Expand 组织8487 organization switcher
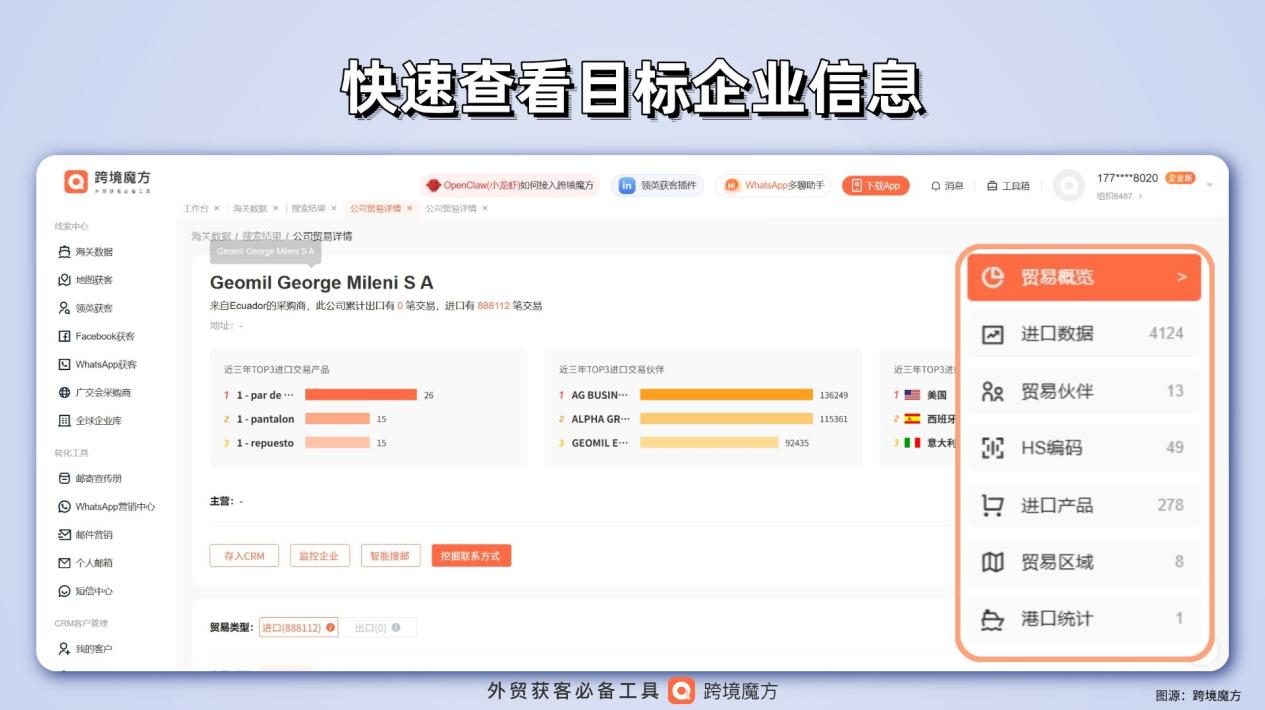The image size is (1265, 710). [1119, 196]
